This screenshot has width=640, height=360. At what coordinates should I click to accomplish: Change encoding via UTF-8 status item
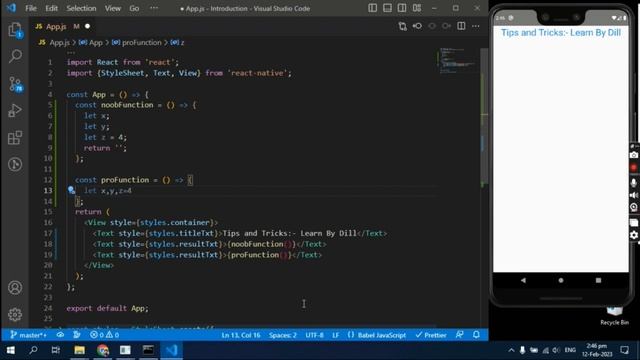pyautogui.click(x=314, y=335)
